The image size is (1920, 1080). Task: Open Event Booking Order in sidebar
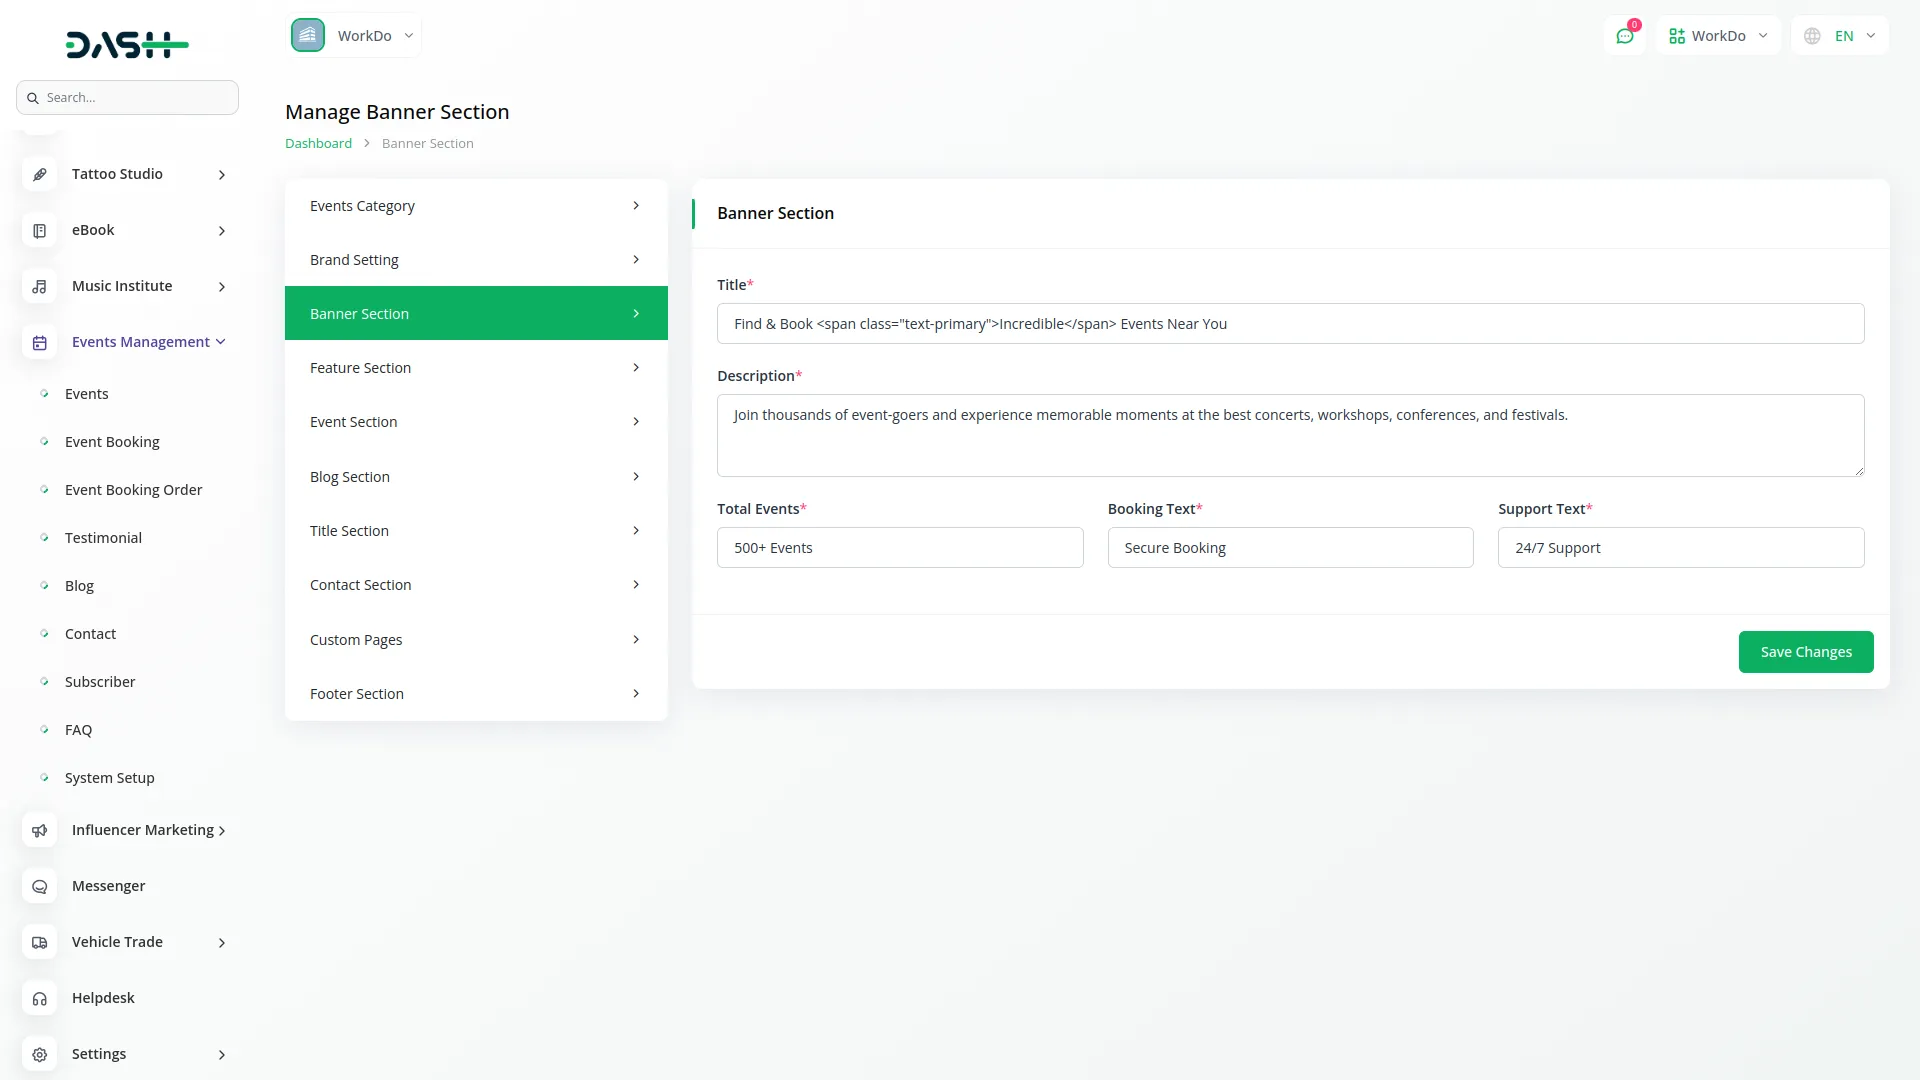[x=133, y=490]
